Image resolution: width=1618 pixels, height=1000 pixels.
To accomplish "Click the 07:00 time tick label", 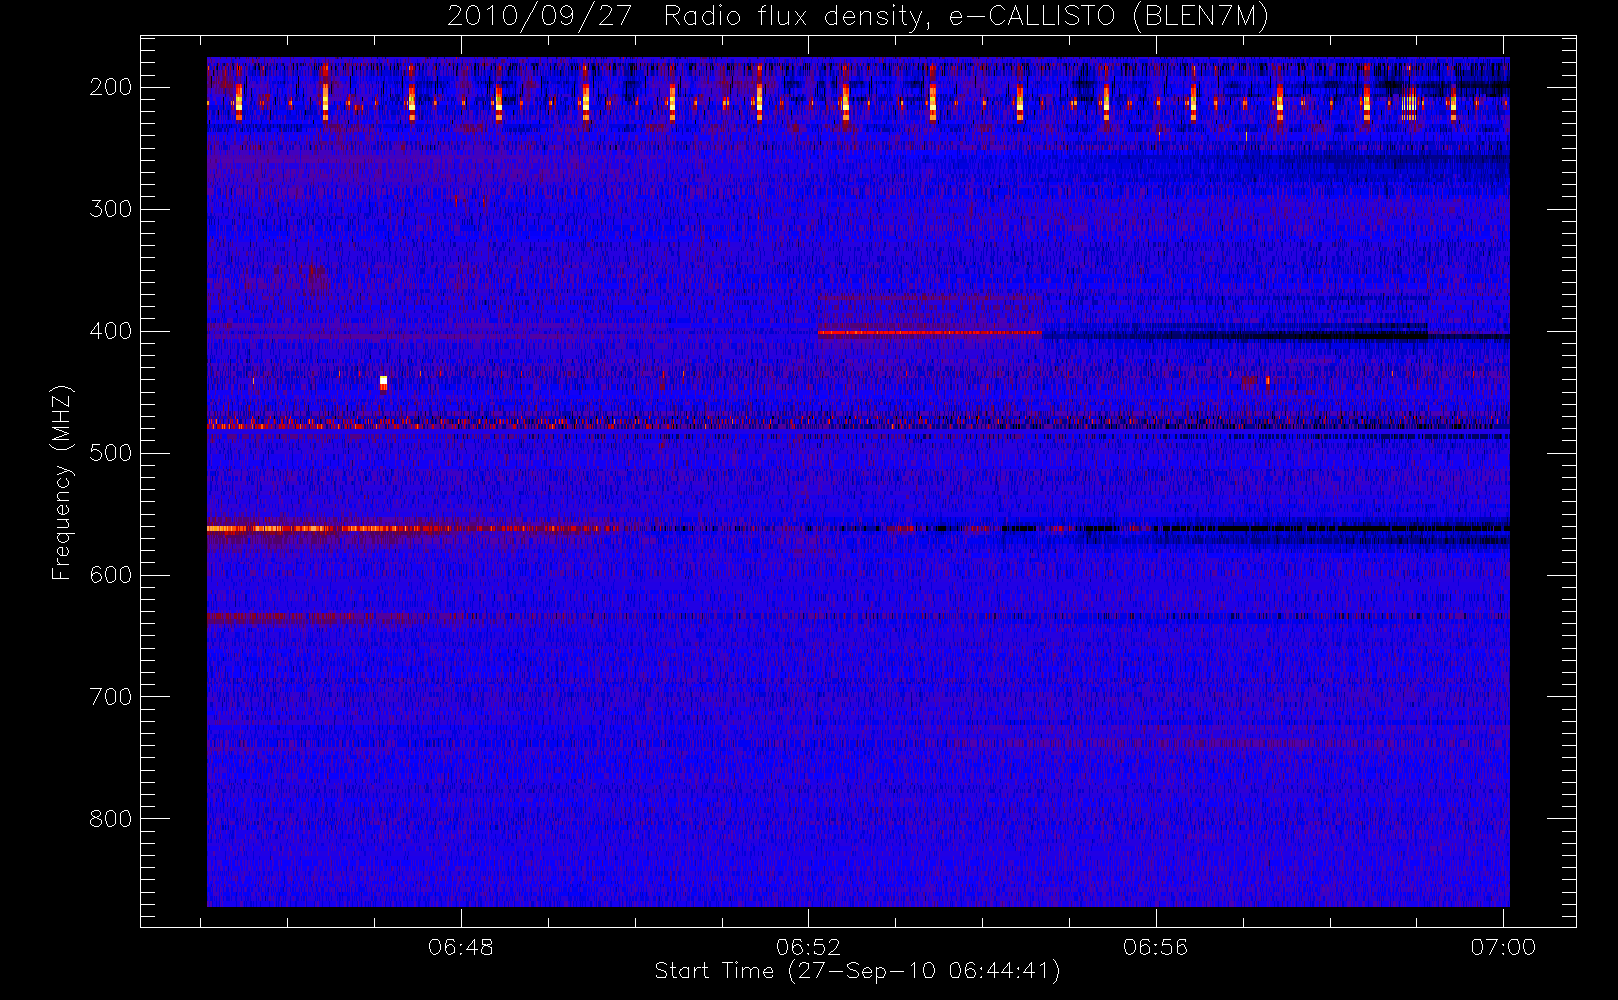I will [1503, 947].
